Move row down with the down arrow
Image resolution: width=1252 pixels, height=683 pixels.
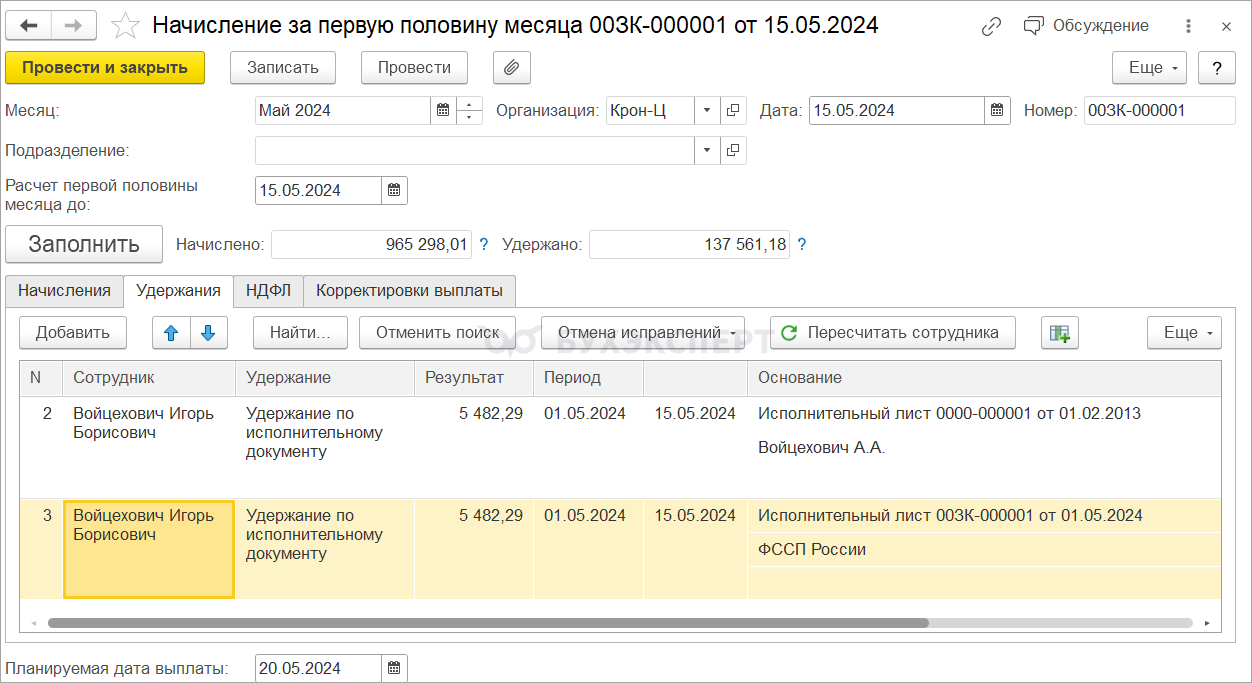(x=209, y=333)
